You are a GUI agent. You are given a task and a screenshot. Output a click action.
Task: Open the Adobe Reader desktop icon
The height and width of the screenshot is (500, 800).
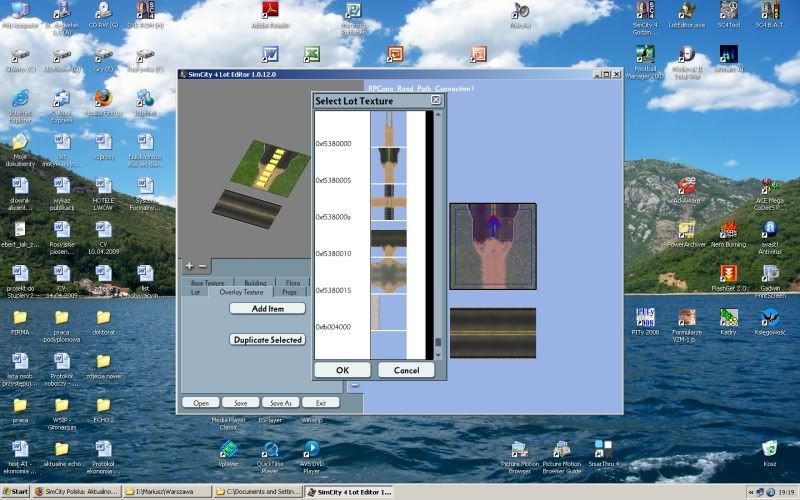click(x=270, y=14)
